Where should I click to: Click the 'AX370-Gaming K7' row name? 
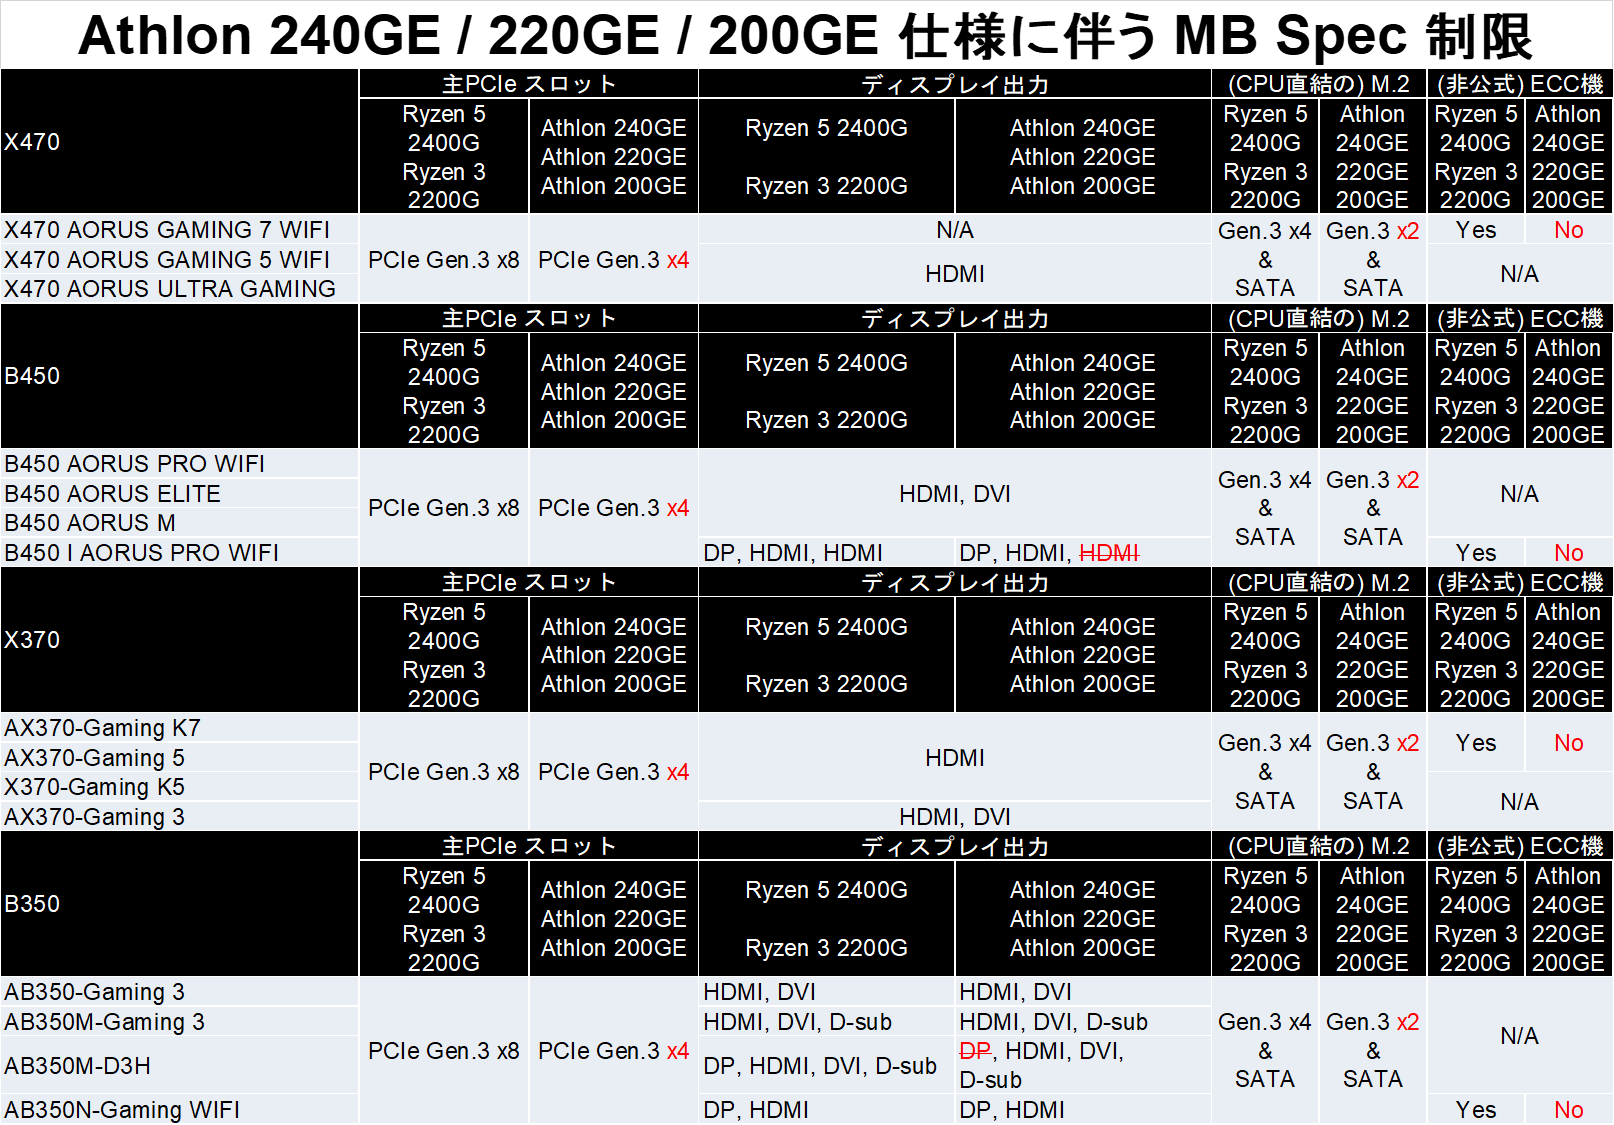pyautogui.click(x=103, y=728)
